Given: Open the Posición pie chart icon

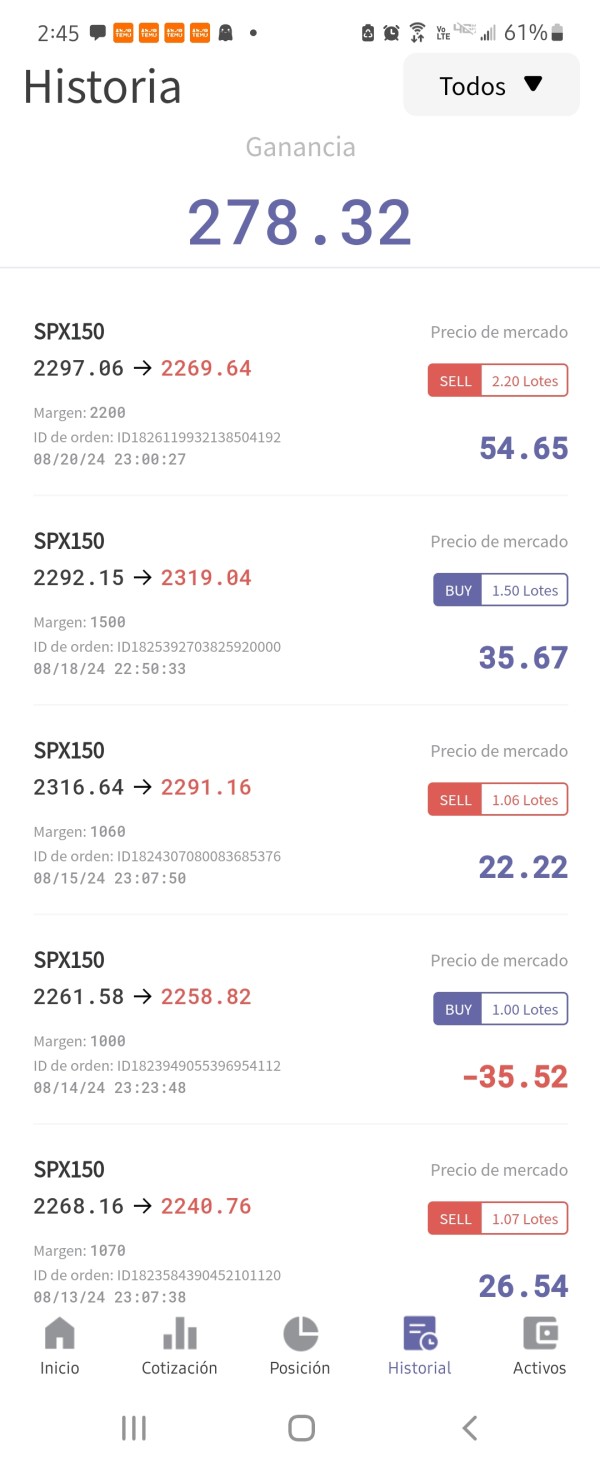Looking at the screenshot, I should pos(300,1334).
